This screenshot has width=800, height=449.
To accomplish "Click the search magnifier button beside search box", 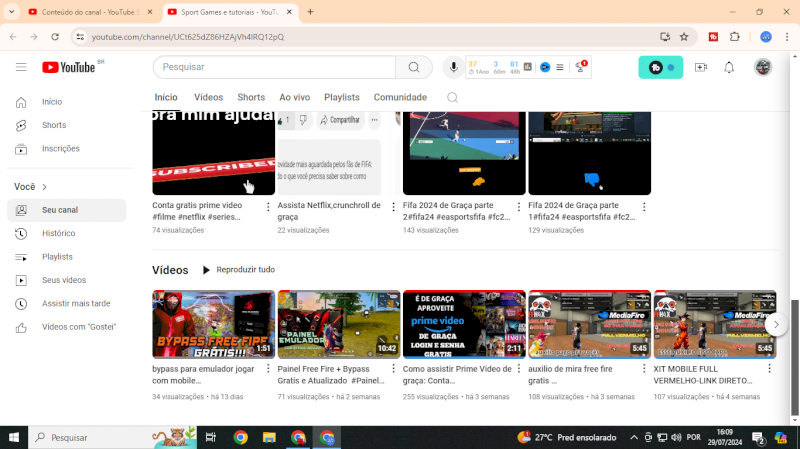I will pos(413,67).
